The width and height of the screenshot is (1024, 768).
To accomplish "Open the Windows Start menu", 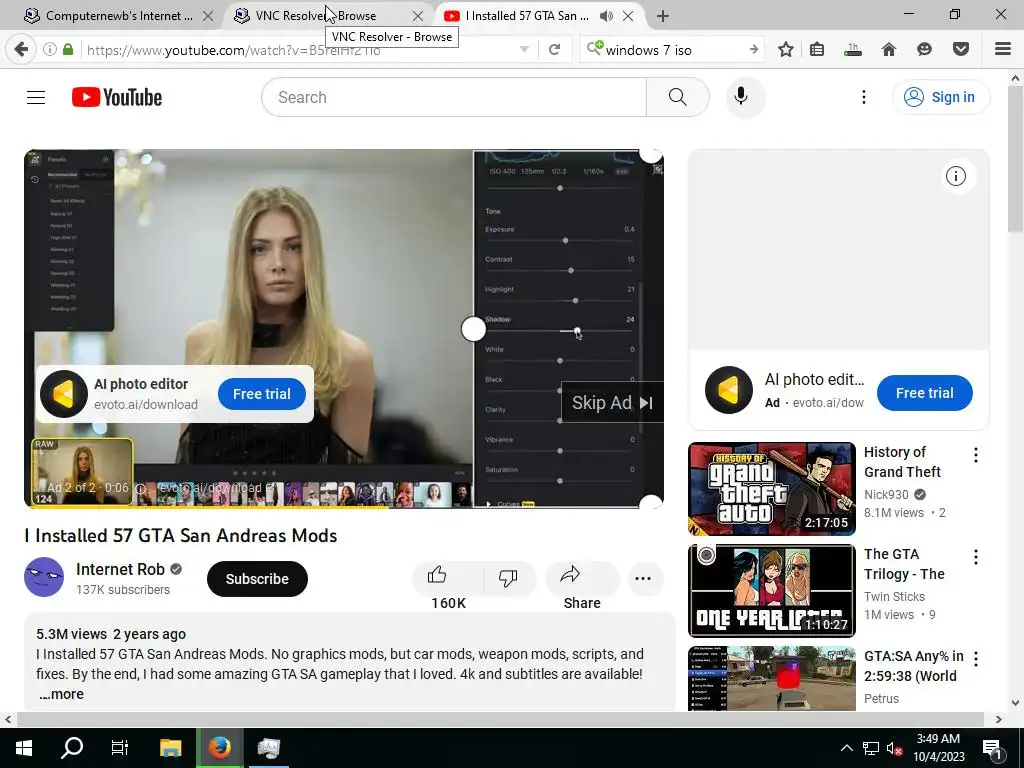I will tap(24, 748).
